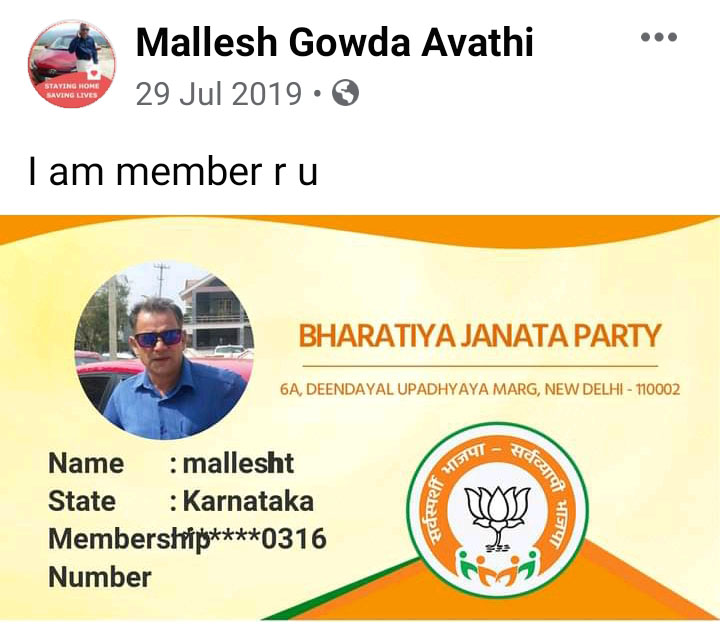Open the three-dot post options menu
Viewport: 720px width, 626px height.
point(659,37)
